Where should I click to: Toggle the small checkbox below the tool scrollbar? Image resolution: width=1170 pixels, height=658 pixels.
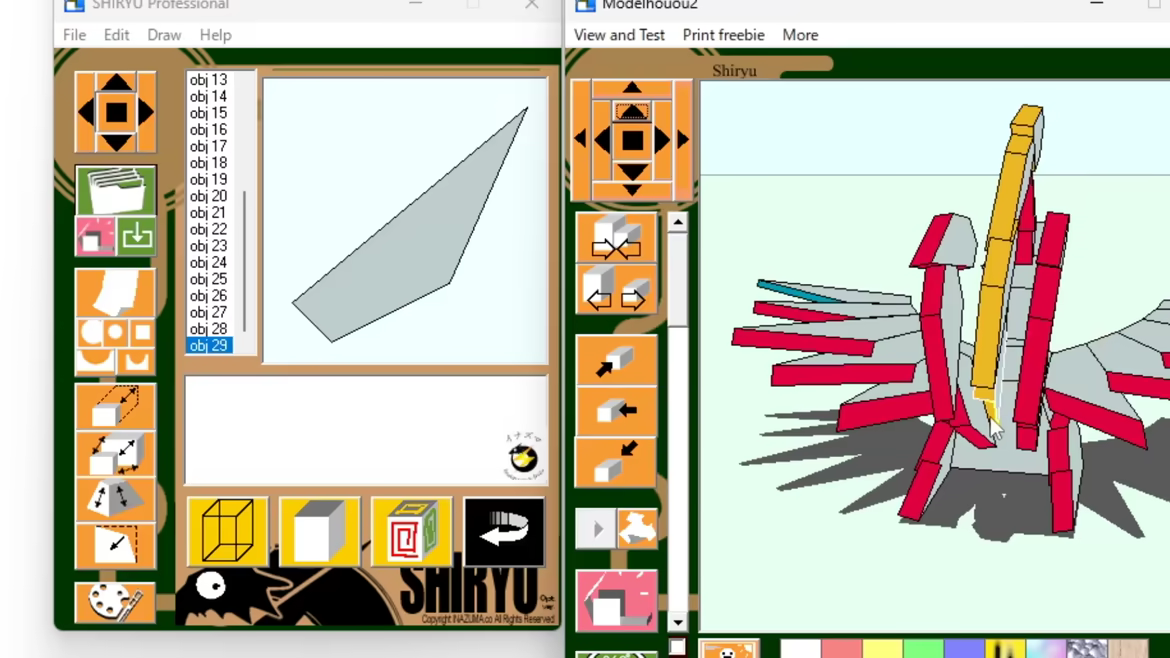677,647
